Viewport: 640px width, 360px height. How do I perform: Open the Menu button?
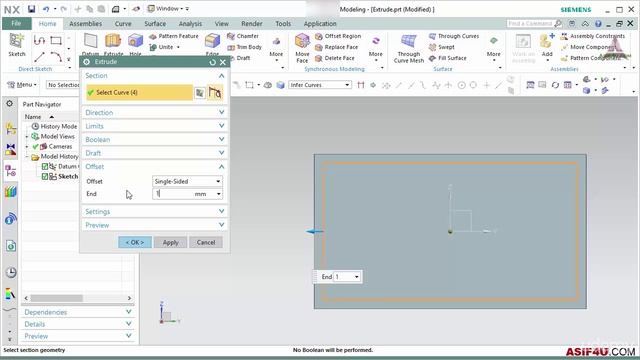tap(22, 85)
